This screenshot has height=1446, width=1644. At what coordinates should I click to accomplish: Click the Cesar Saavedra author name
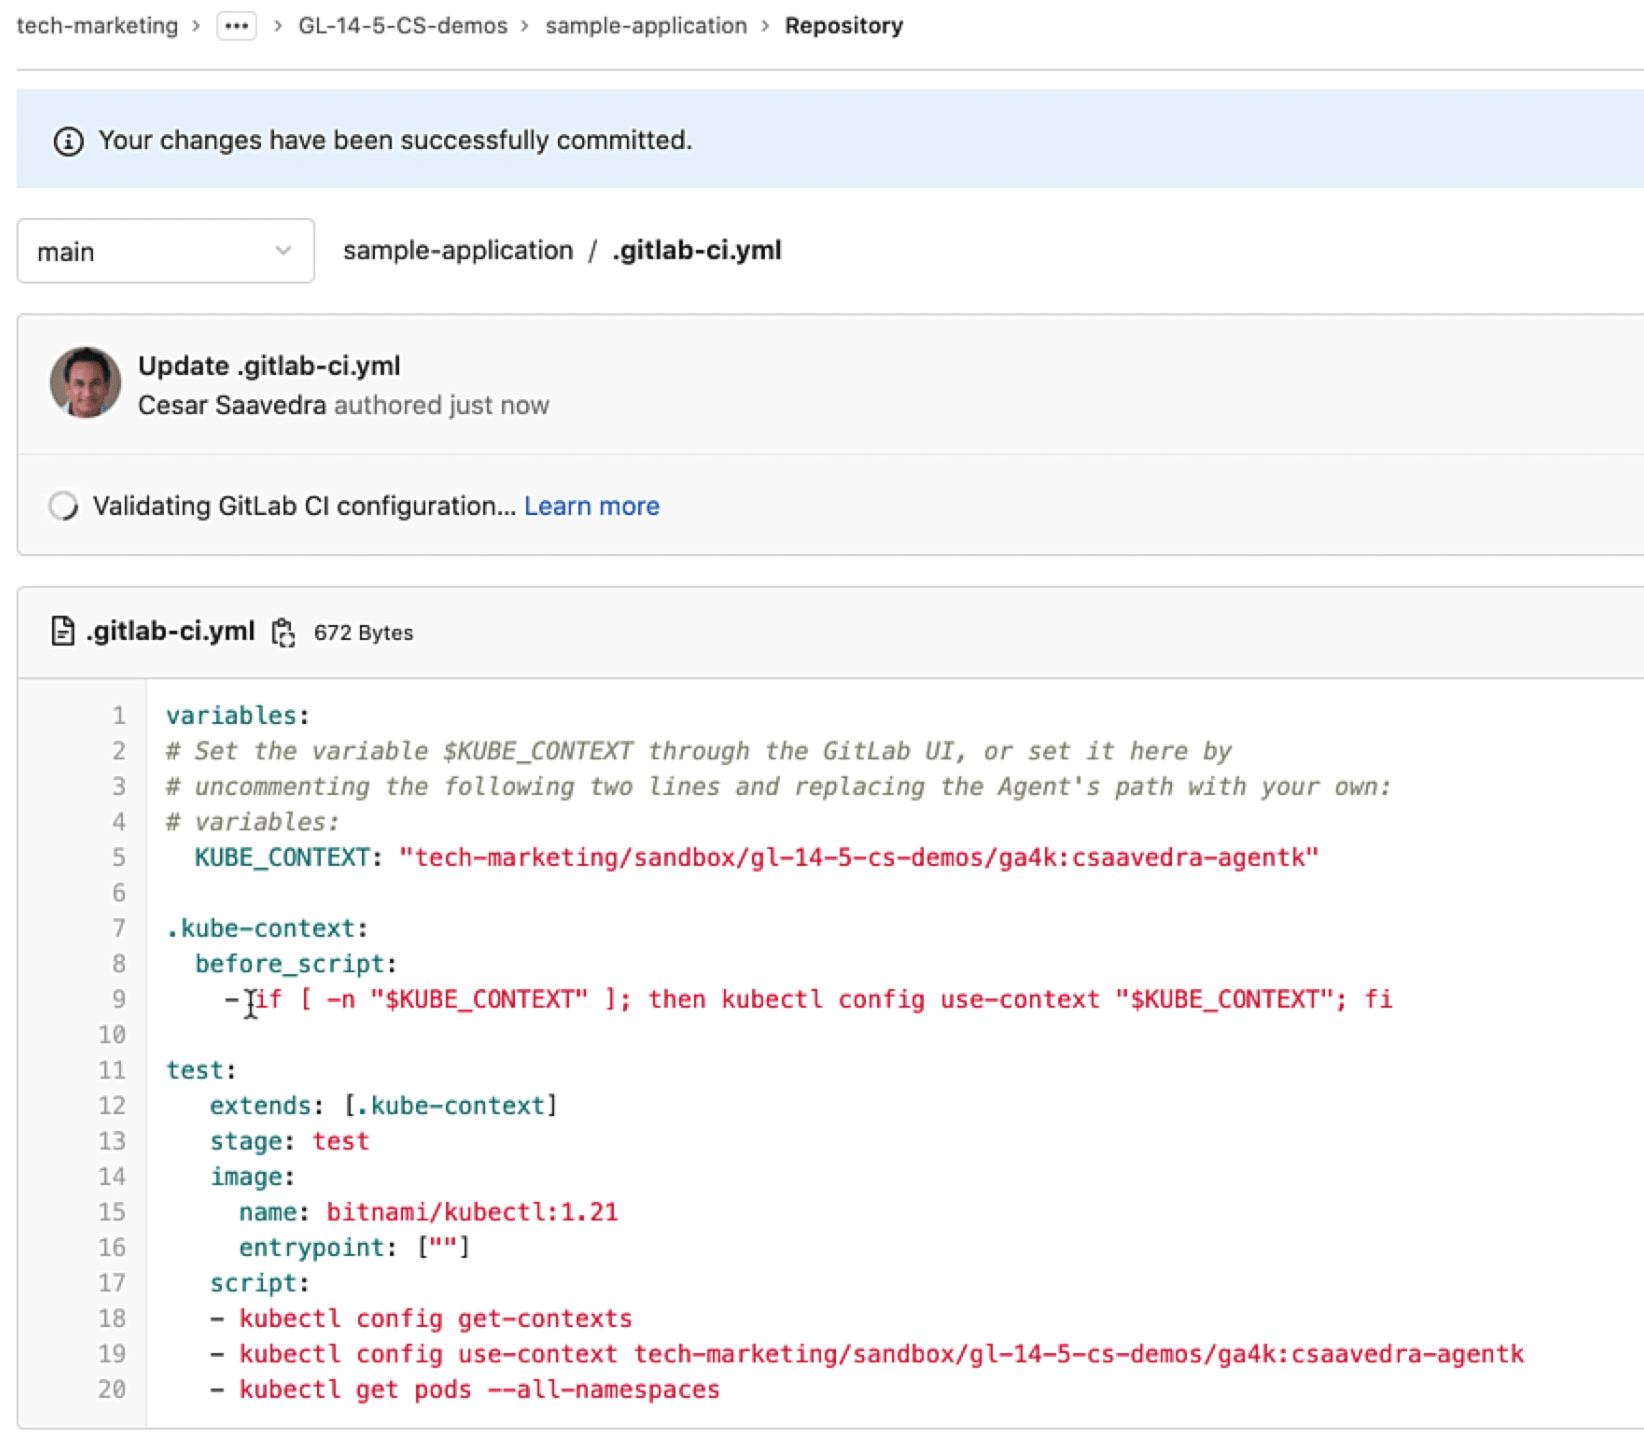click(231, 405)
